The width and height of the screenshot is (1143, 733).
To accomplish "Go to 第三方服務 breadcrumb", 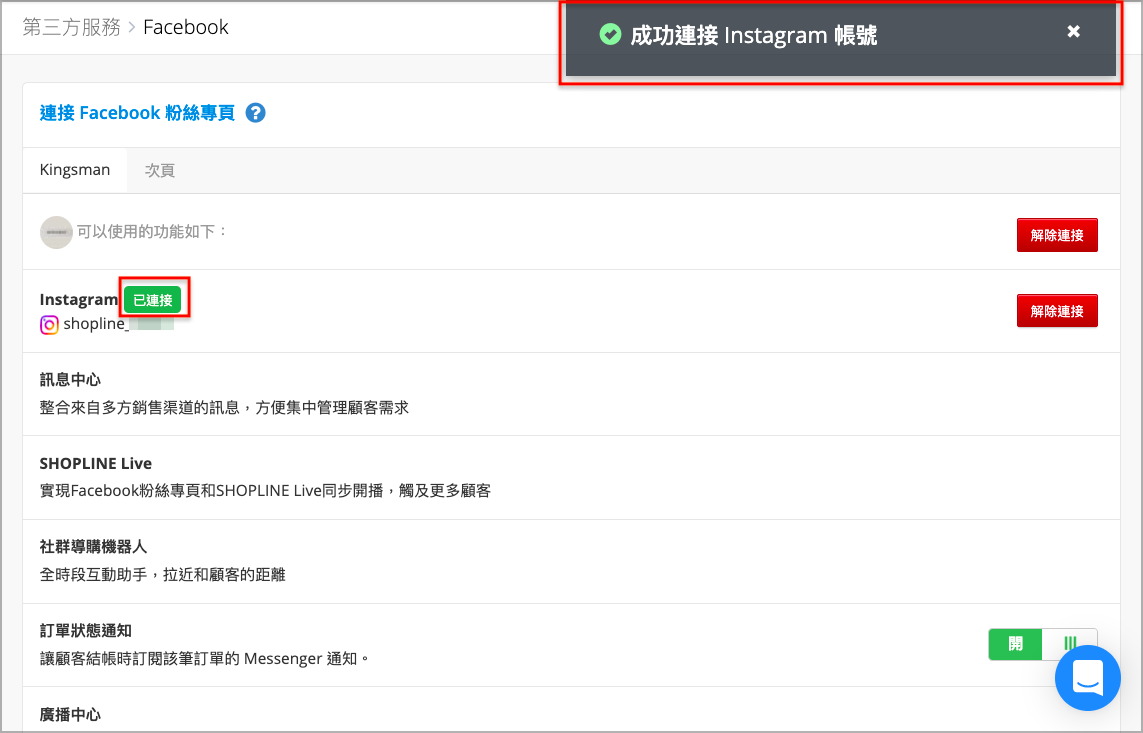I will tap(71, 27).
